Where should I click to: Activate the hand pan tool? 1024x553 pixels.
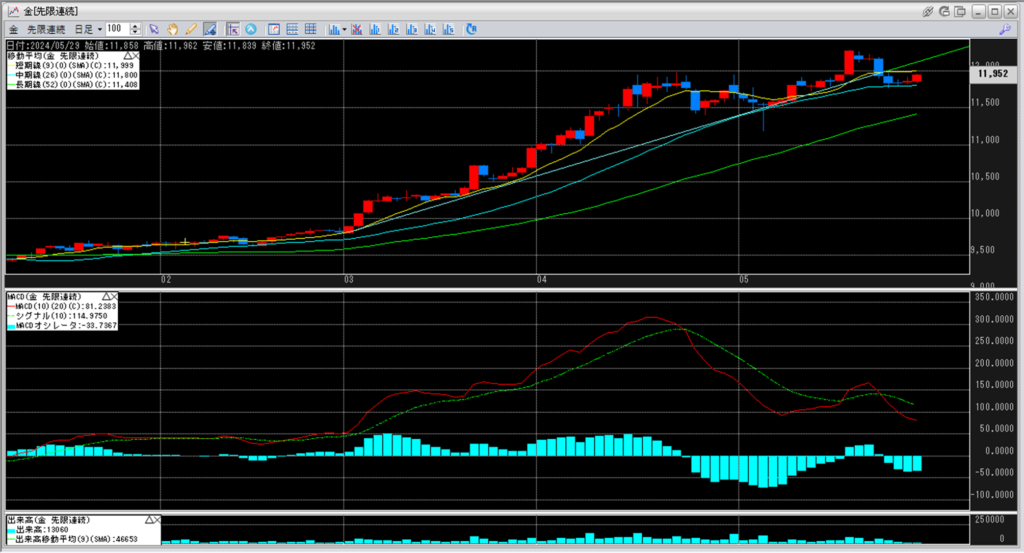pyautogui.click(x=172, y=29)
